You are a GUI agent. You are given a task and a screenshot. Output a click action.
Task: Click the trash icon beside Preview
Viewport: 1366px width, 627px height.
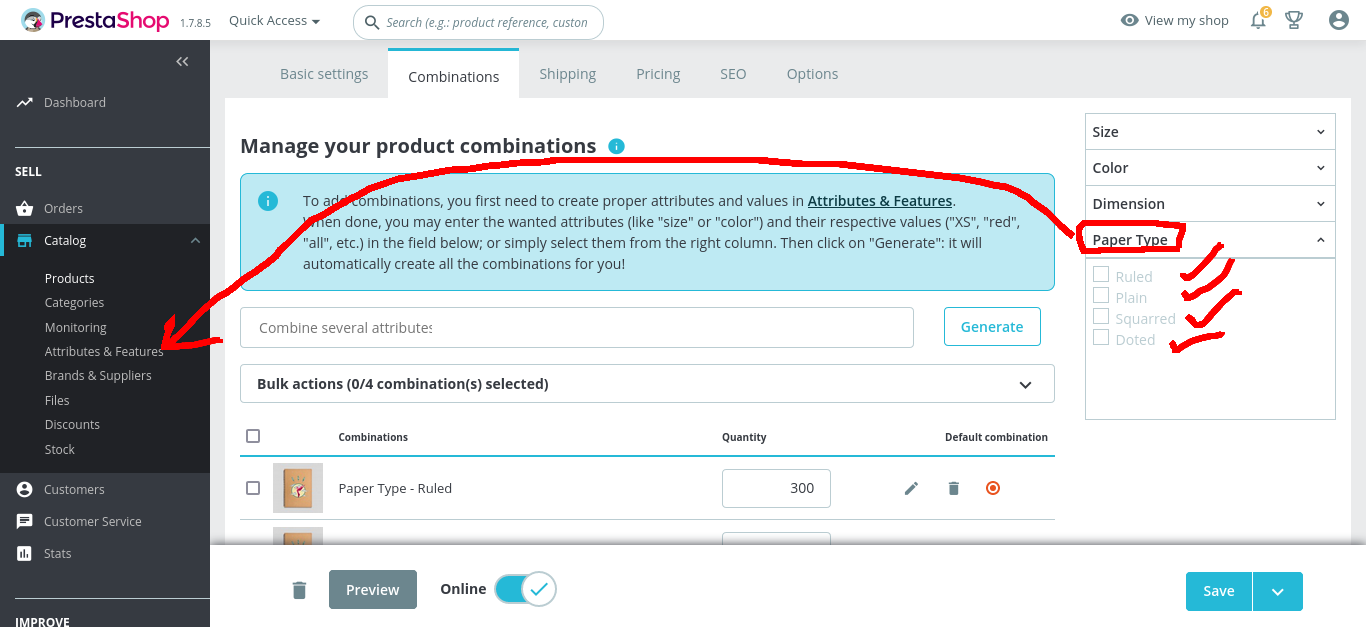click(x=299, y=590)
